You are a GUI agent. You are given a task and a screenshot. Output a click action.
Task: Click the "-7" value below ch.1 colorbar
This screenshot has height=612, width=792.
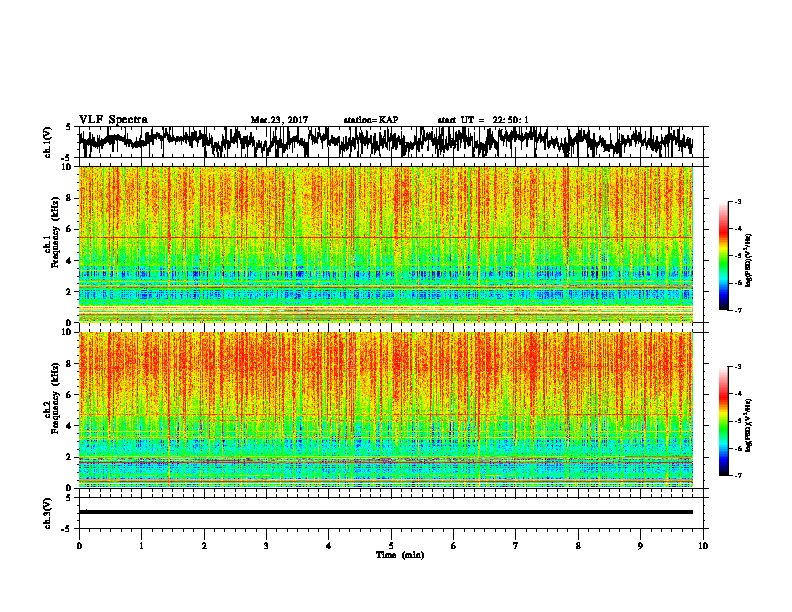(737, 310)
